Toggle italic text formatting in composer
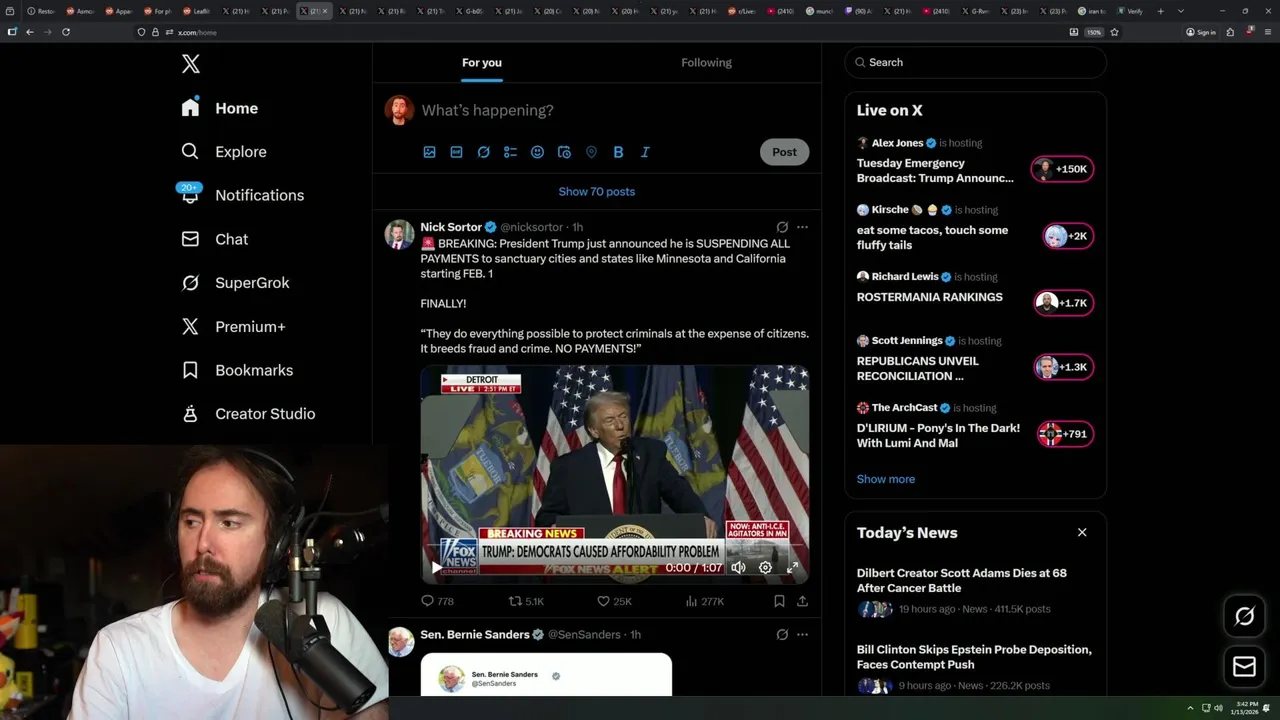Image resolution: width=1280 pixels, height=720 pixels. [645, 152]
